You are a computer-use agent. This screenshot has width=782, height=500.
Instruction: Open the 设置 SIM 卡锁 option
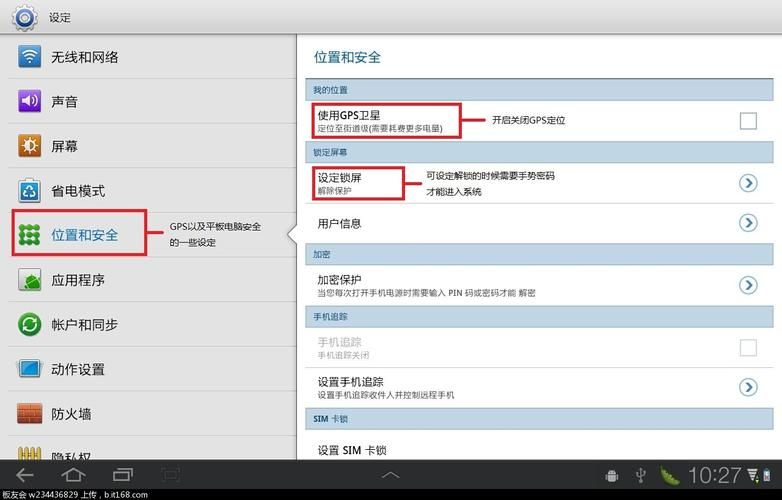click(350, 450)
